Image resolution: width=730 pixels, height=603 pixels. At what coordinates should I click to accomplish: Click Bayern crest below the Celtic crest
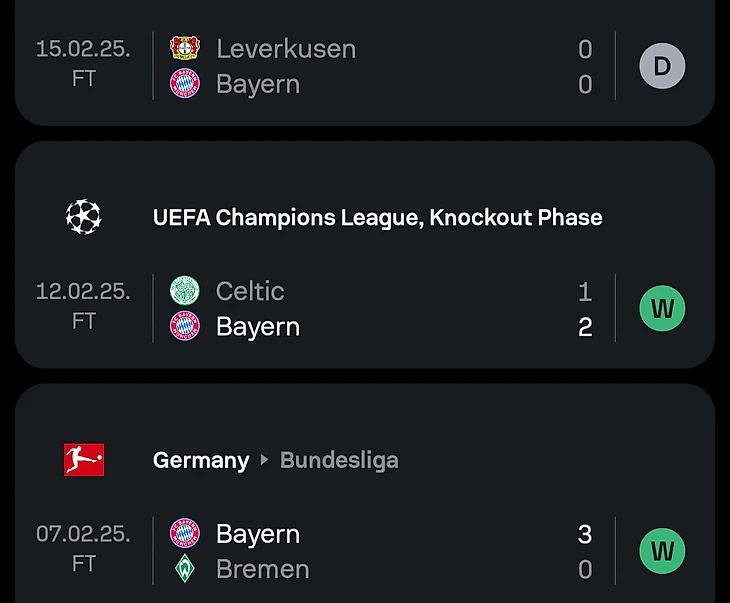pyautogui.click(x=185, y=327)
